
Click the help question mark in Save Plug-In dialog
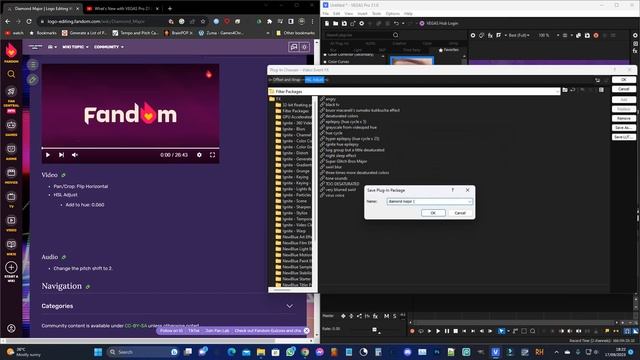(453, 190)
